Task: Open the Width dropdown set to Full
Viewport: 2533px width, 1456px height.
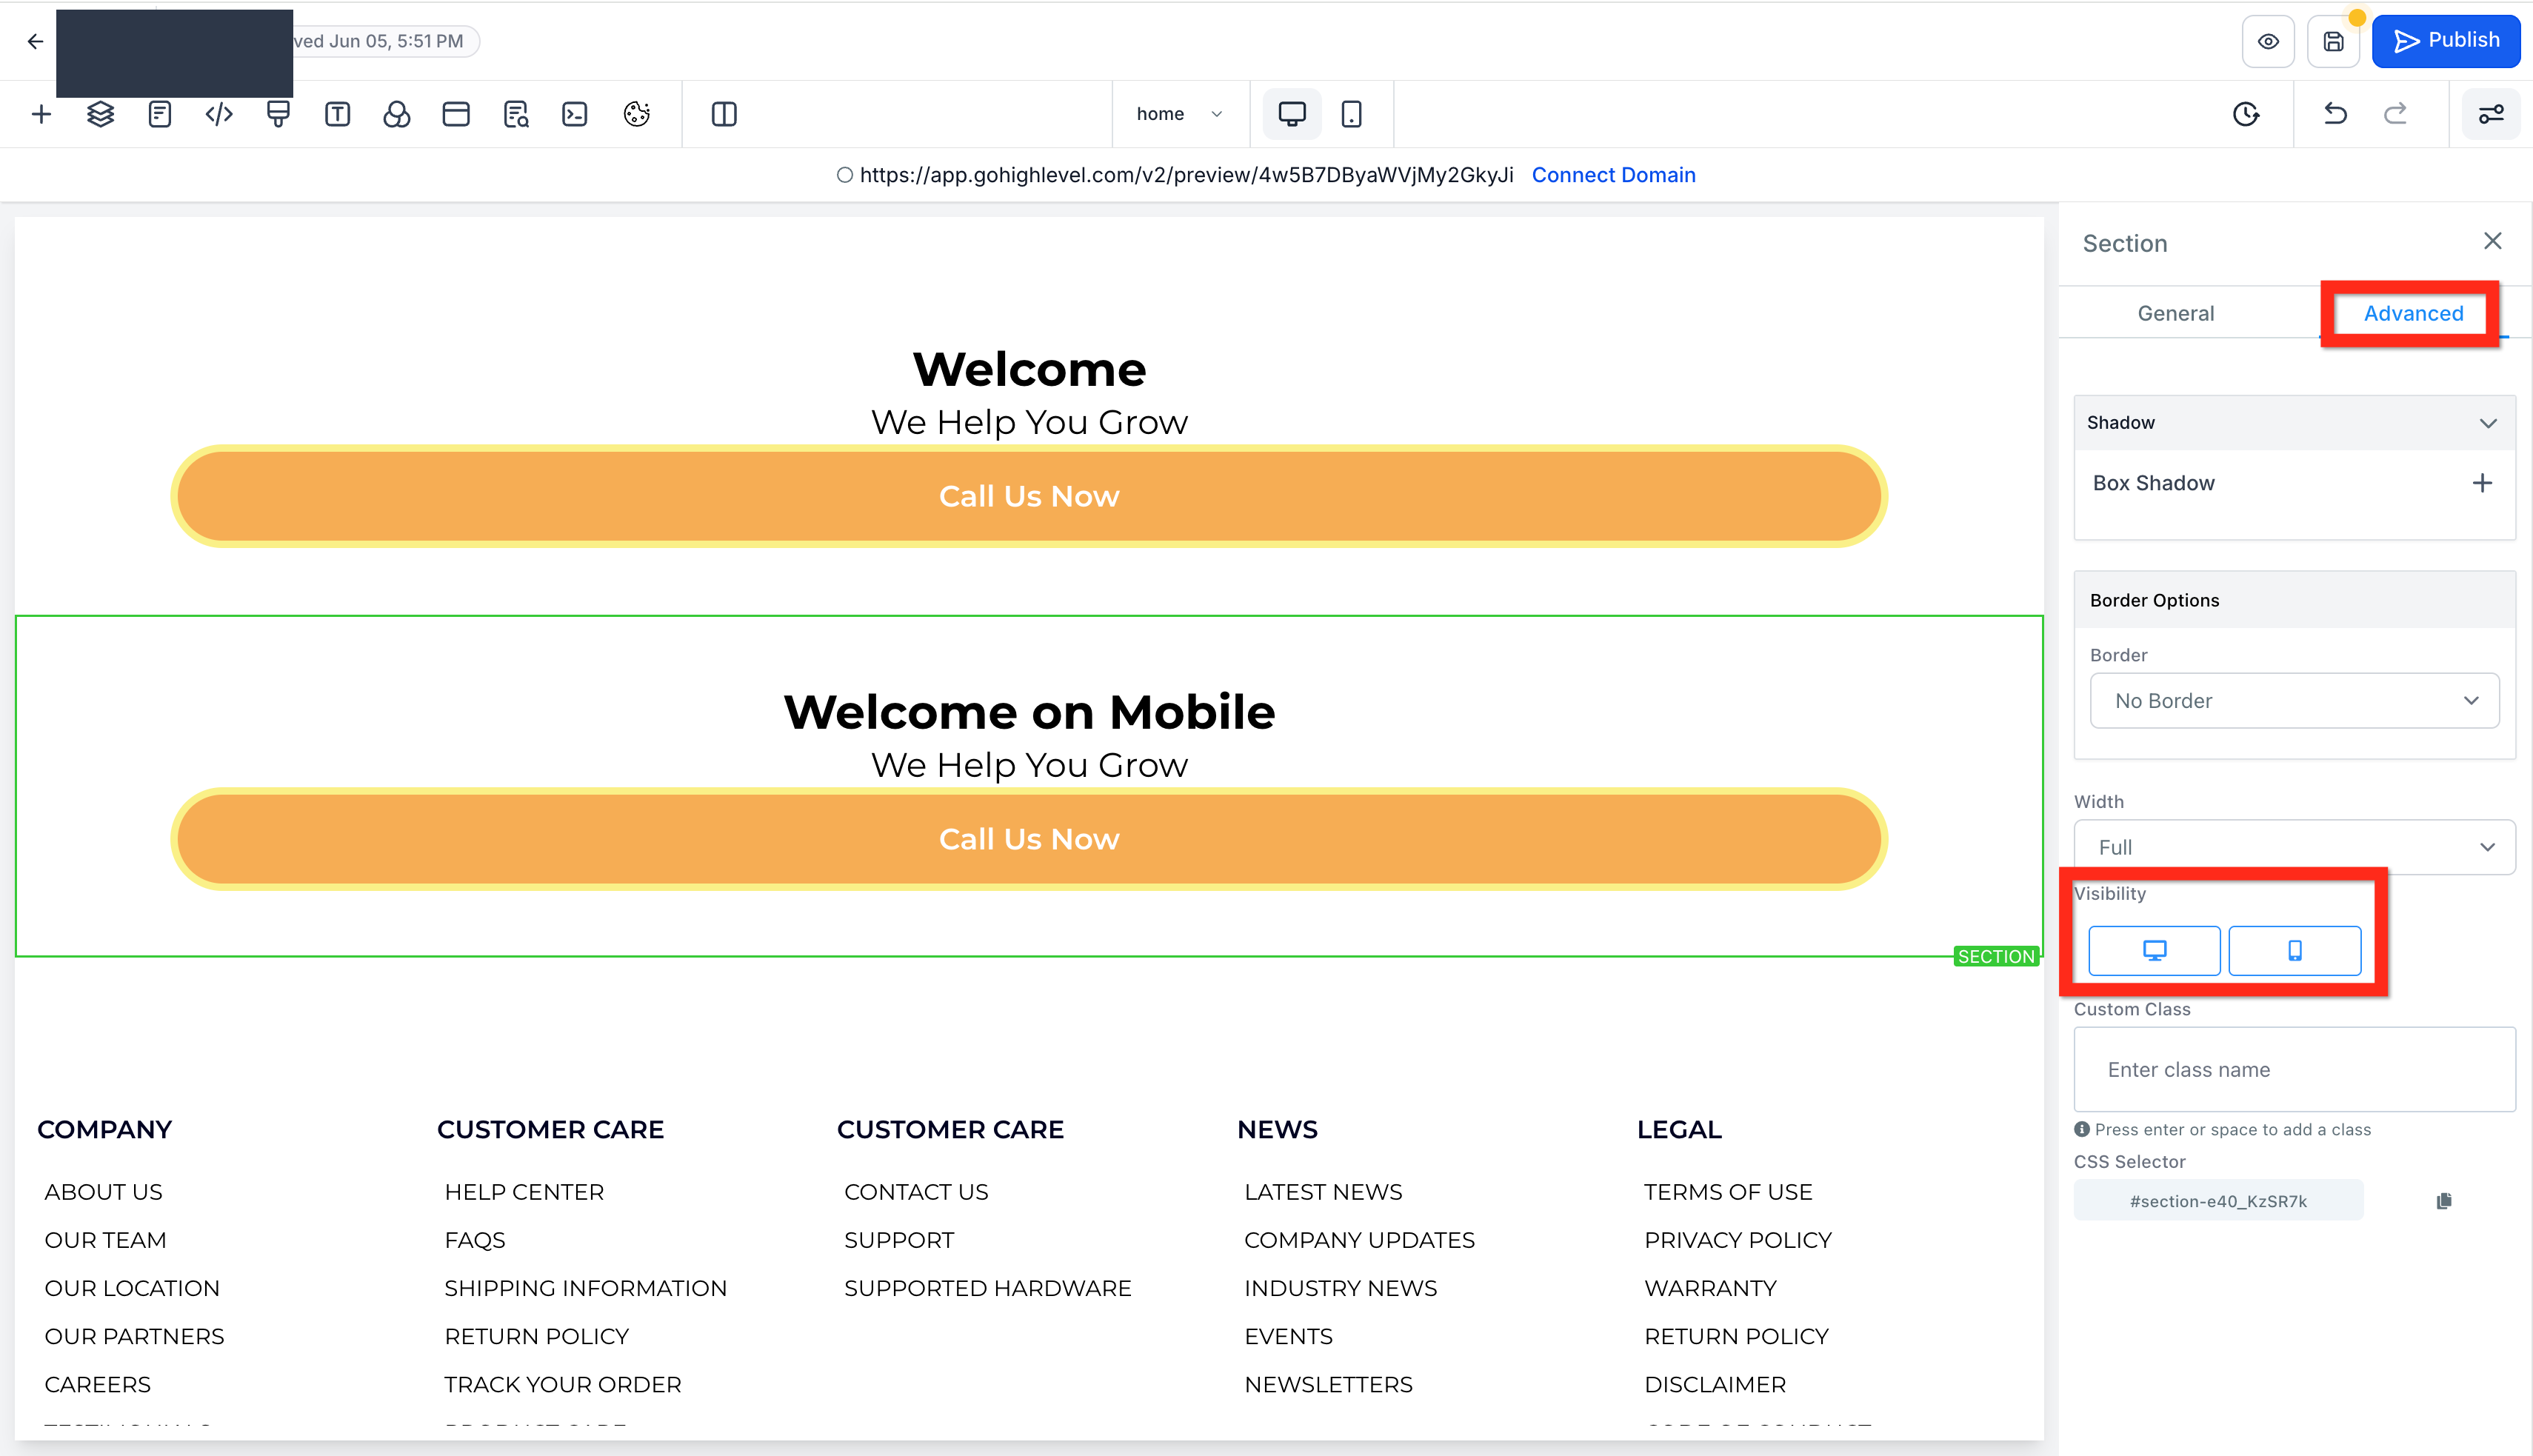Action: pyautogui.click(x=2294, y=847)
